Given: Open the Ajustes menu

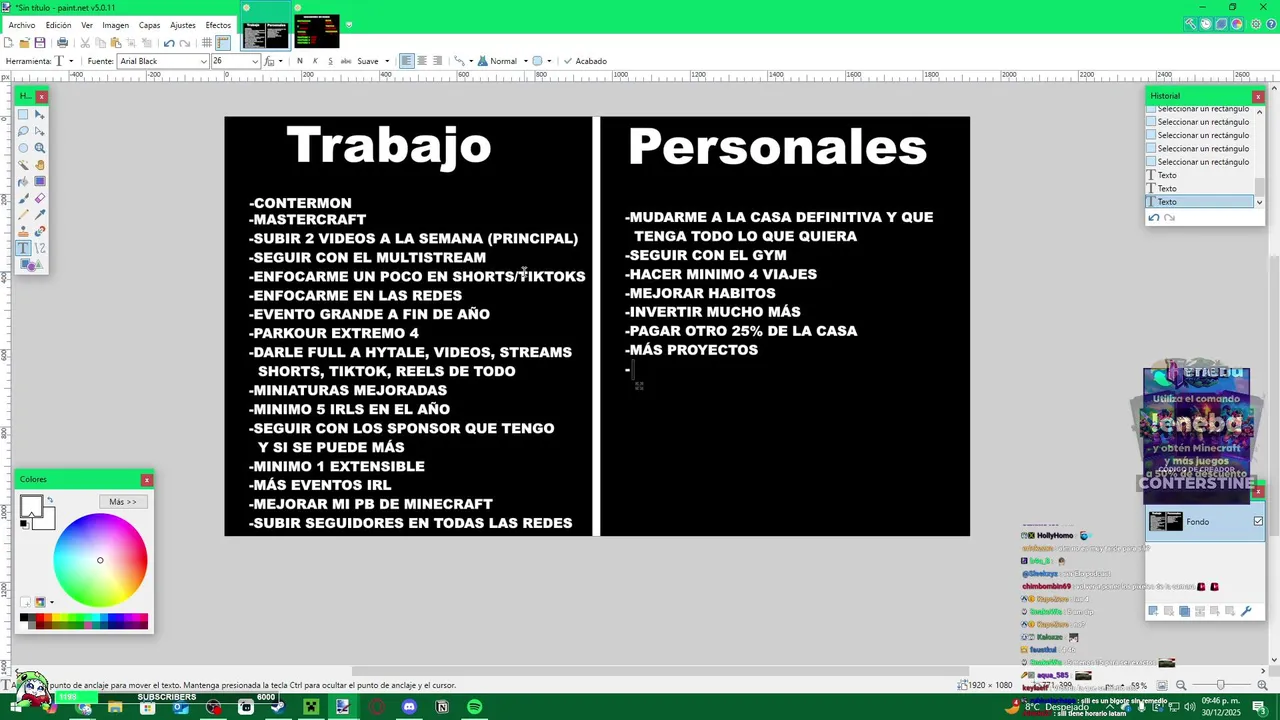Looking at the screenshot, I should pyautogui.click(x=183, y=25).
